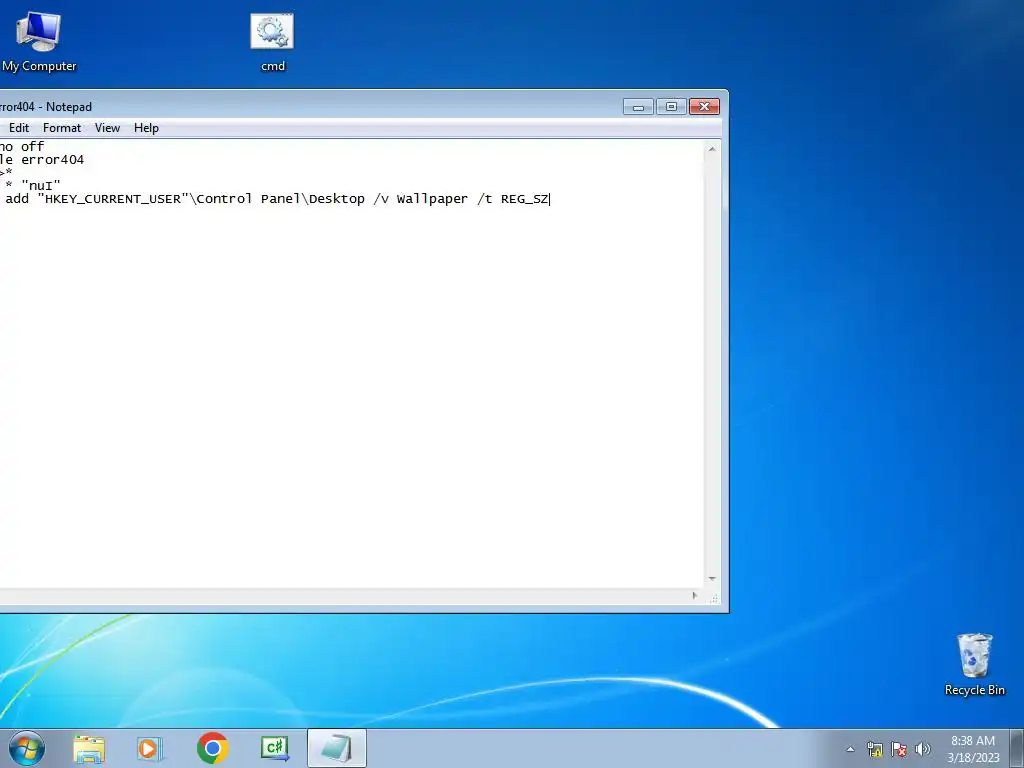Launch Google Chrome from the taskbar
The image size is (1024, 768).
[212, 748]
